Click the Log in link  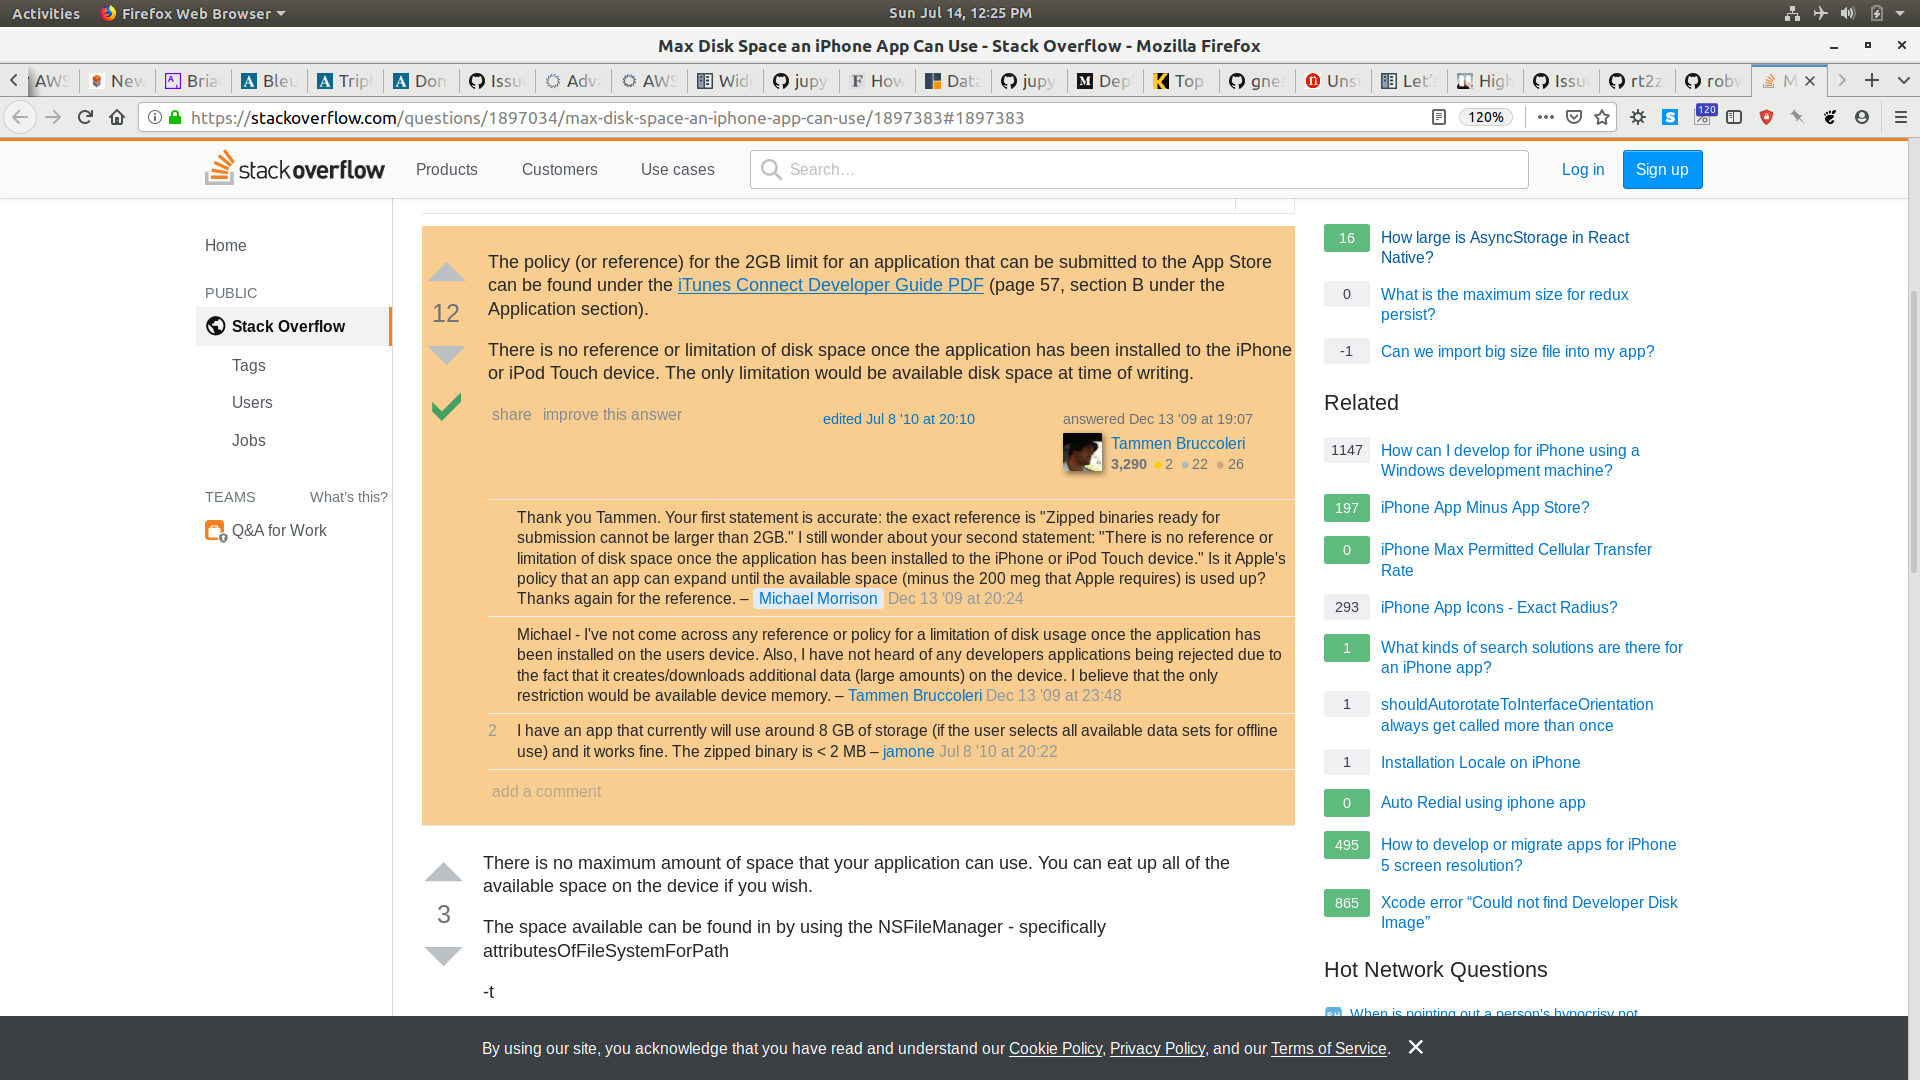(1583, 169)
